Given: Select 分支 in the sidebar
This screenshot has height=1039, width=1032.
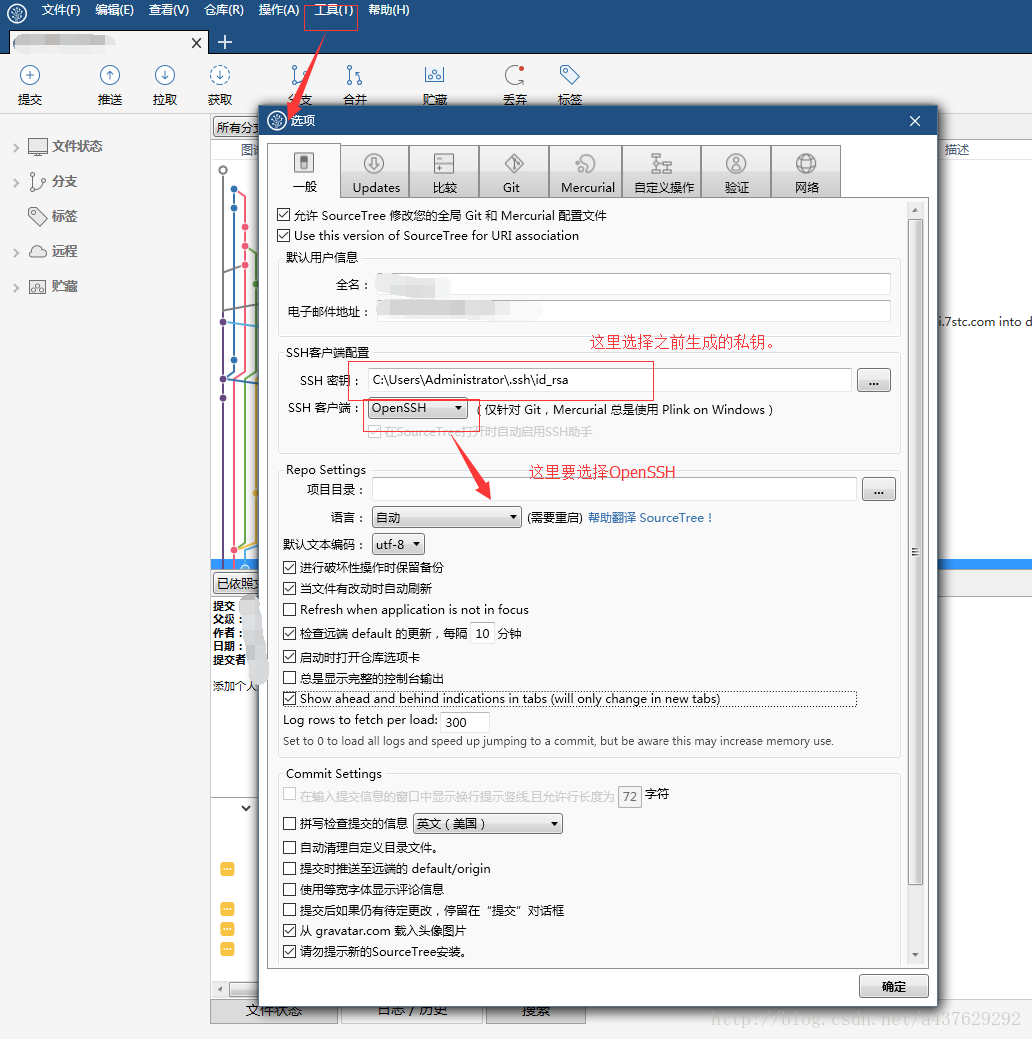Looking at the screenshot, I should [64, 181].
